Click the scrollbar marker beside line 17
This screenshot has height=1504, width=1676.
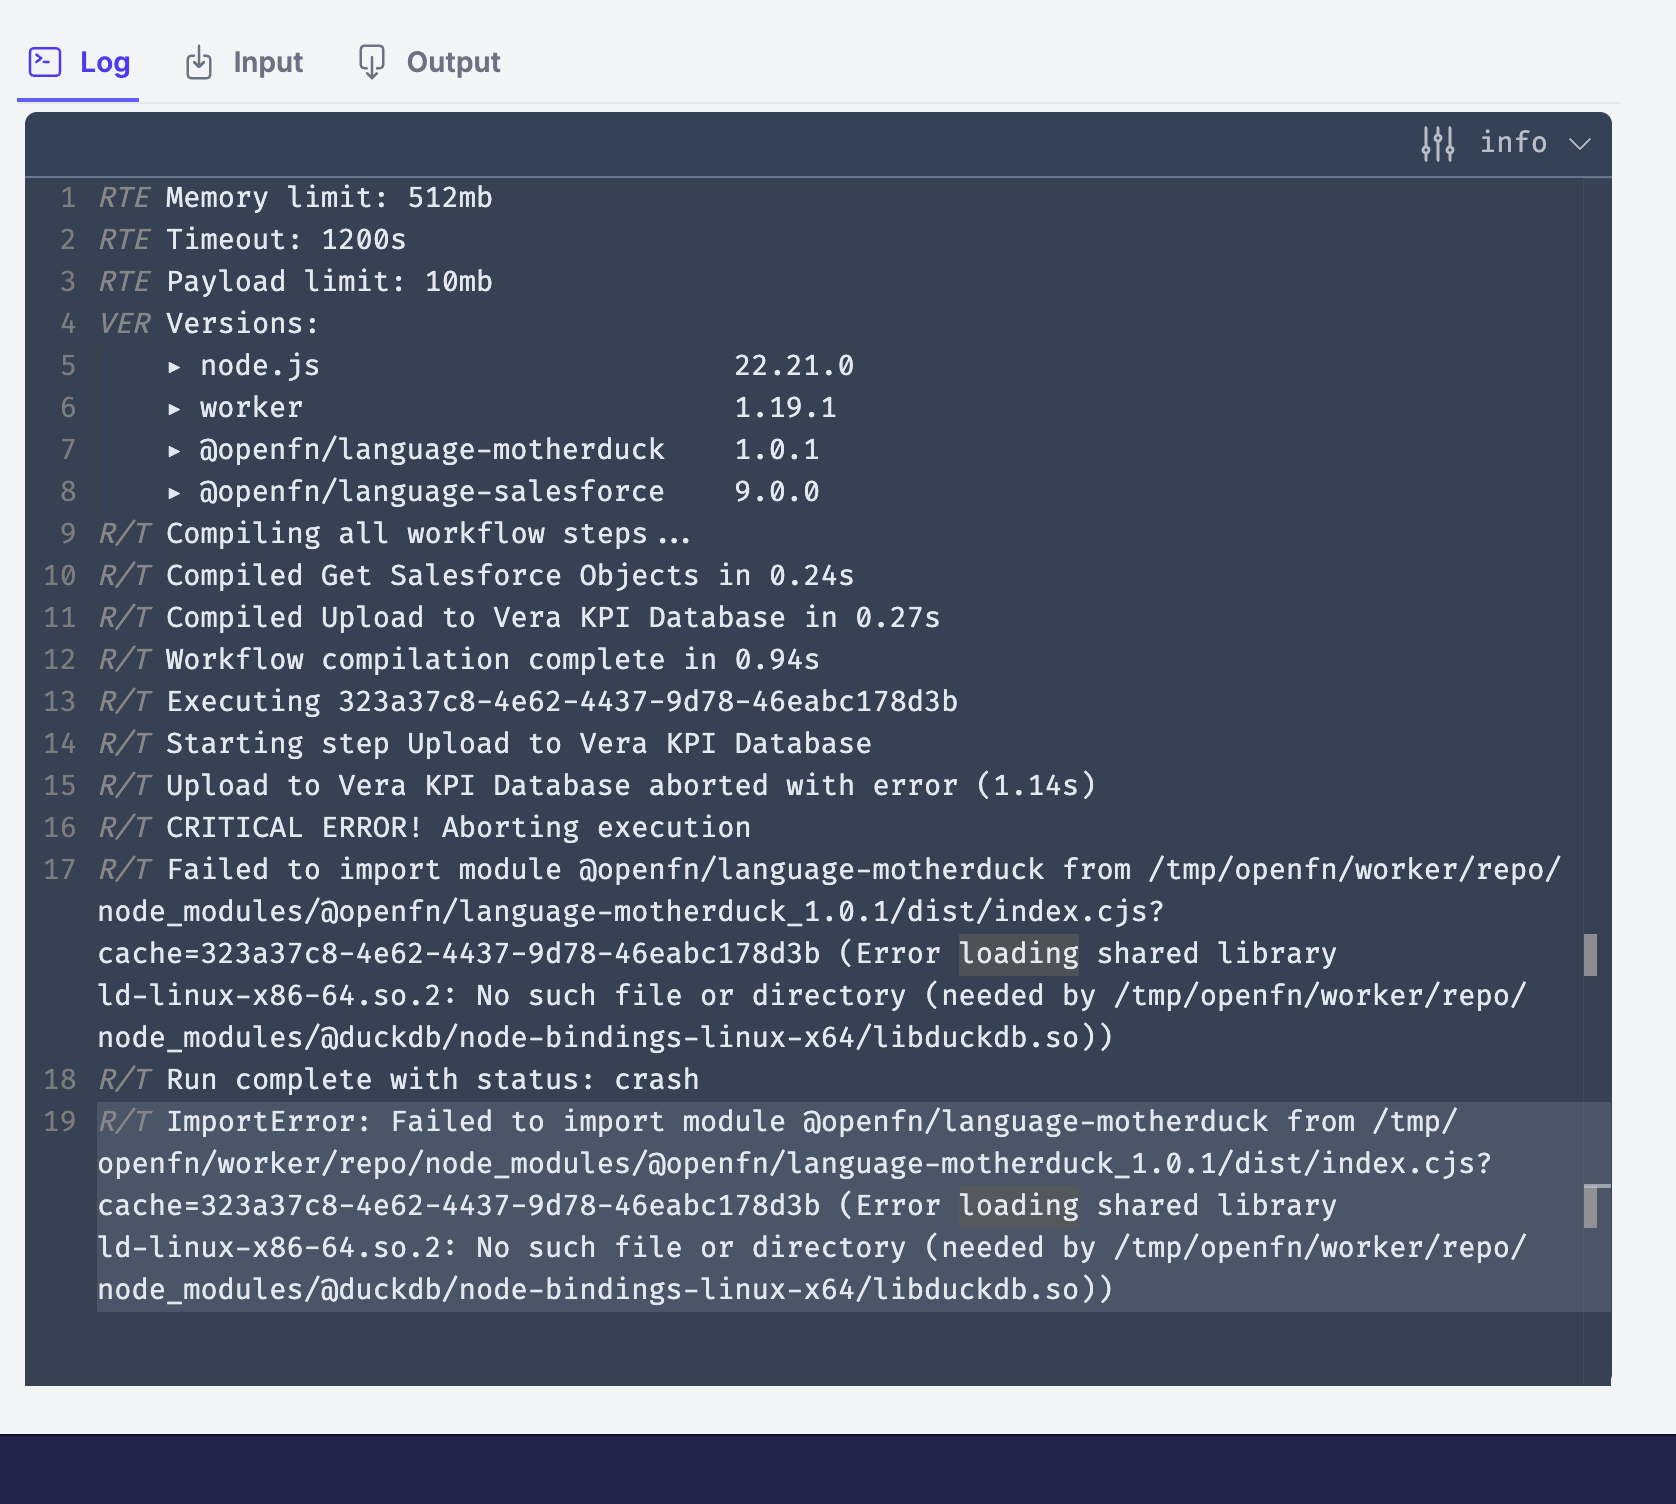point(1590,954)
